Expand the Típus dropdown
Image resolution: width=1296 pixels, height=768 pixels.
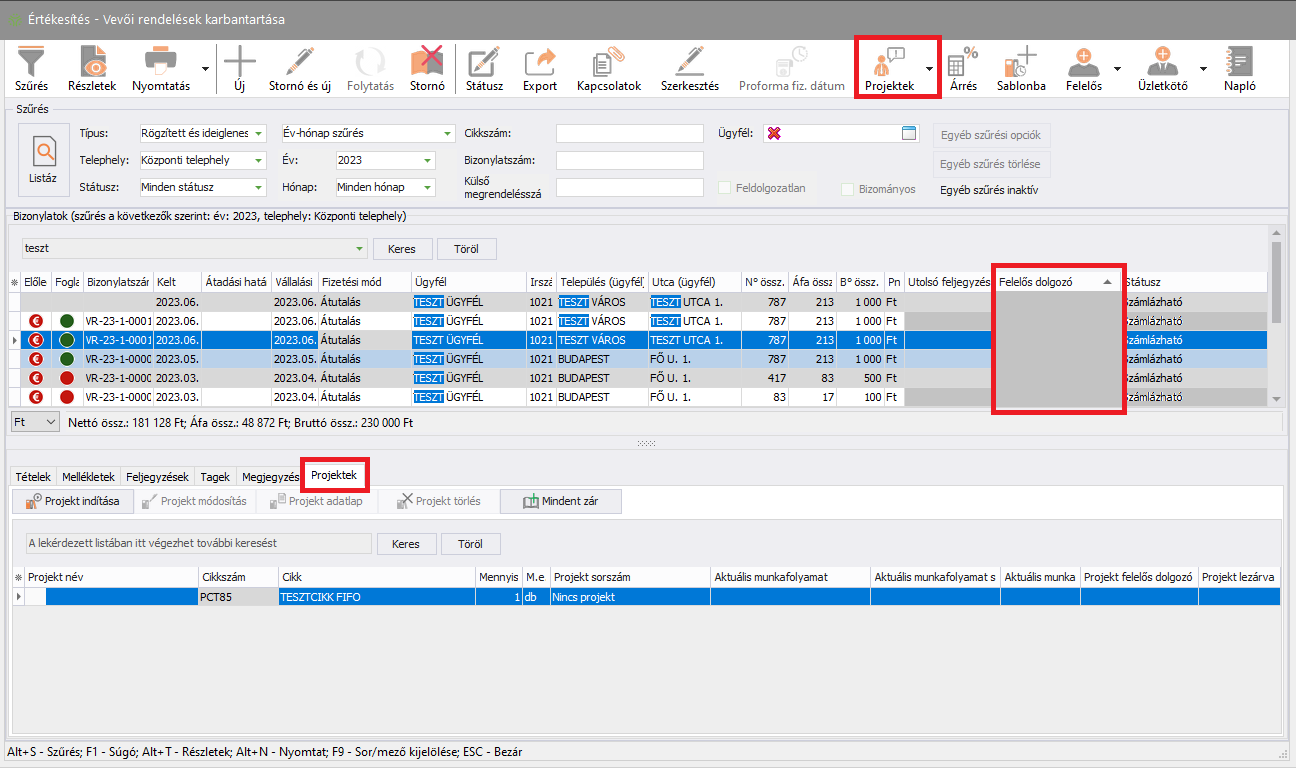pyautogui.click(x=259, y=134)
